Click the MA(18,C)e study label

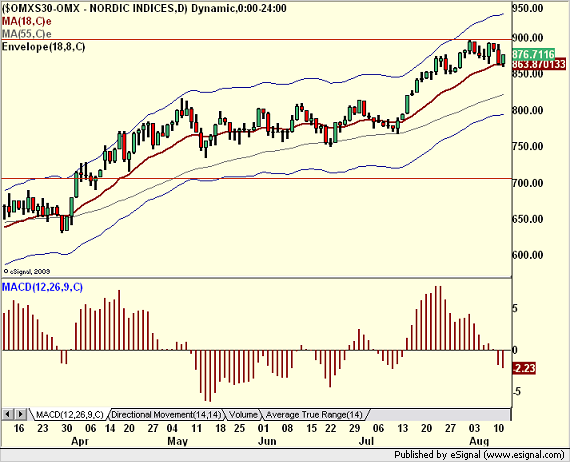pyautogui.click(x=27, y=21)
